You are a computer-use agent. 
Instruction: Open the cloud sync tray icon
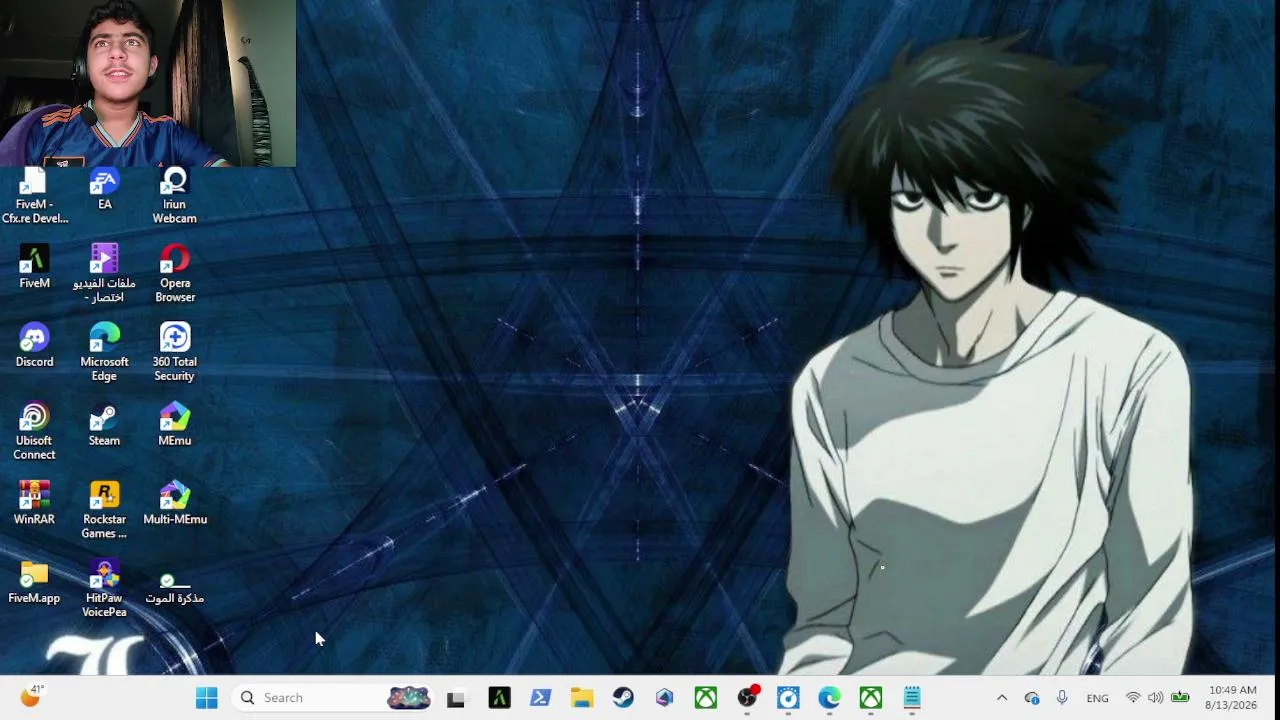[x=1032, y=698]
